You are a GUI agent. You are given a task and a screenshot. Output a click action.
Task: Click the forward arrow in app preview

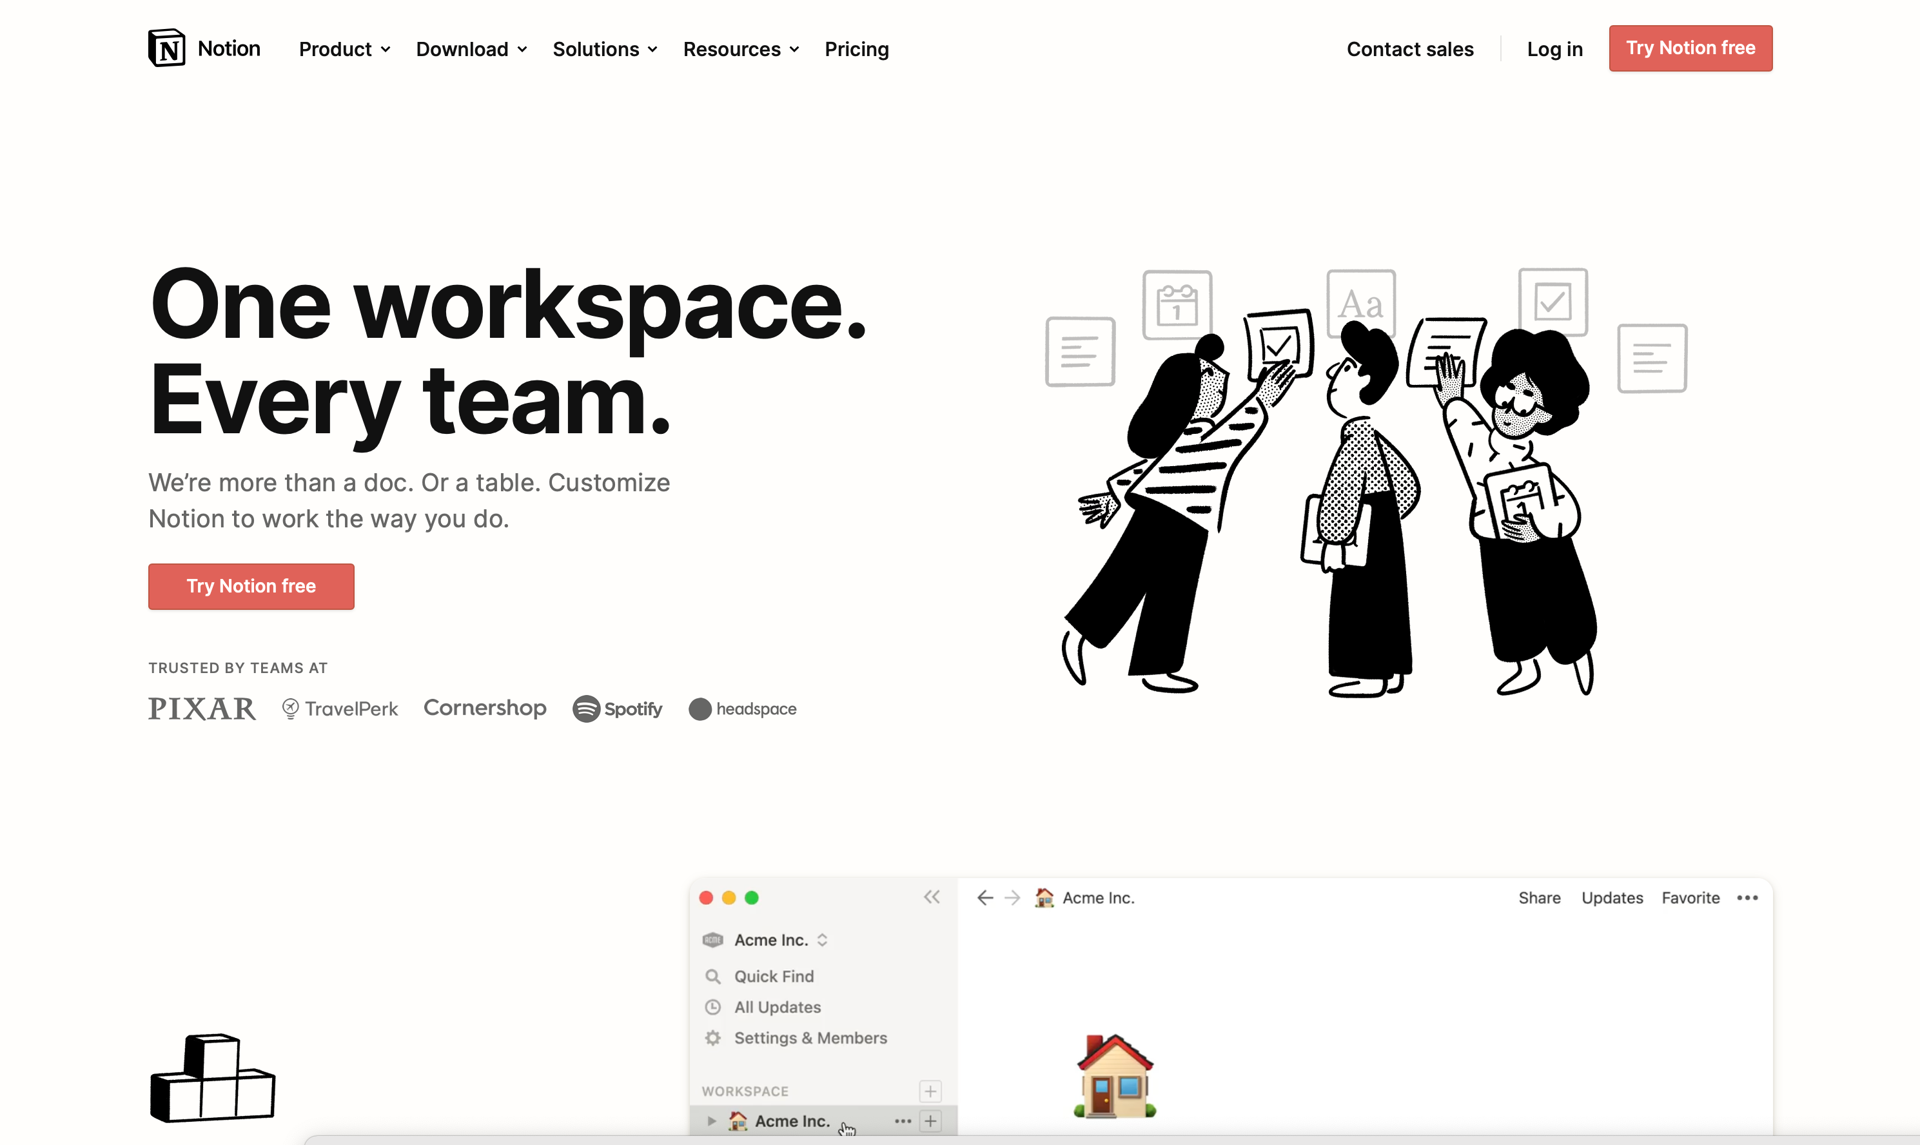[x=1013, y=898]
